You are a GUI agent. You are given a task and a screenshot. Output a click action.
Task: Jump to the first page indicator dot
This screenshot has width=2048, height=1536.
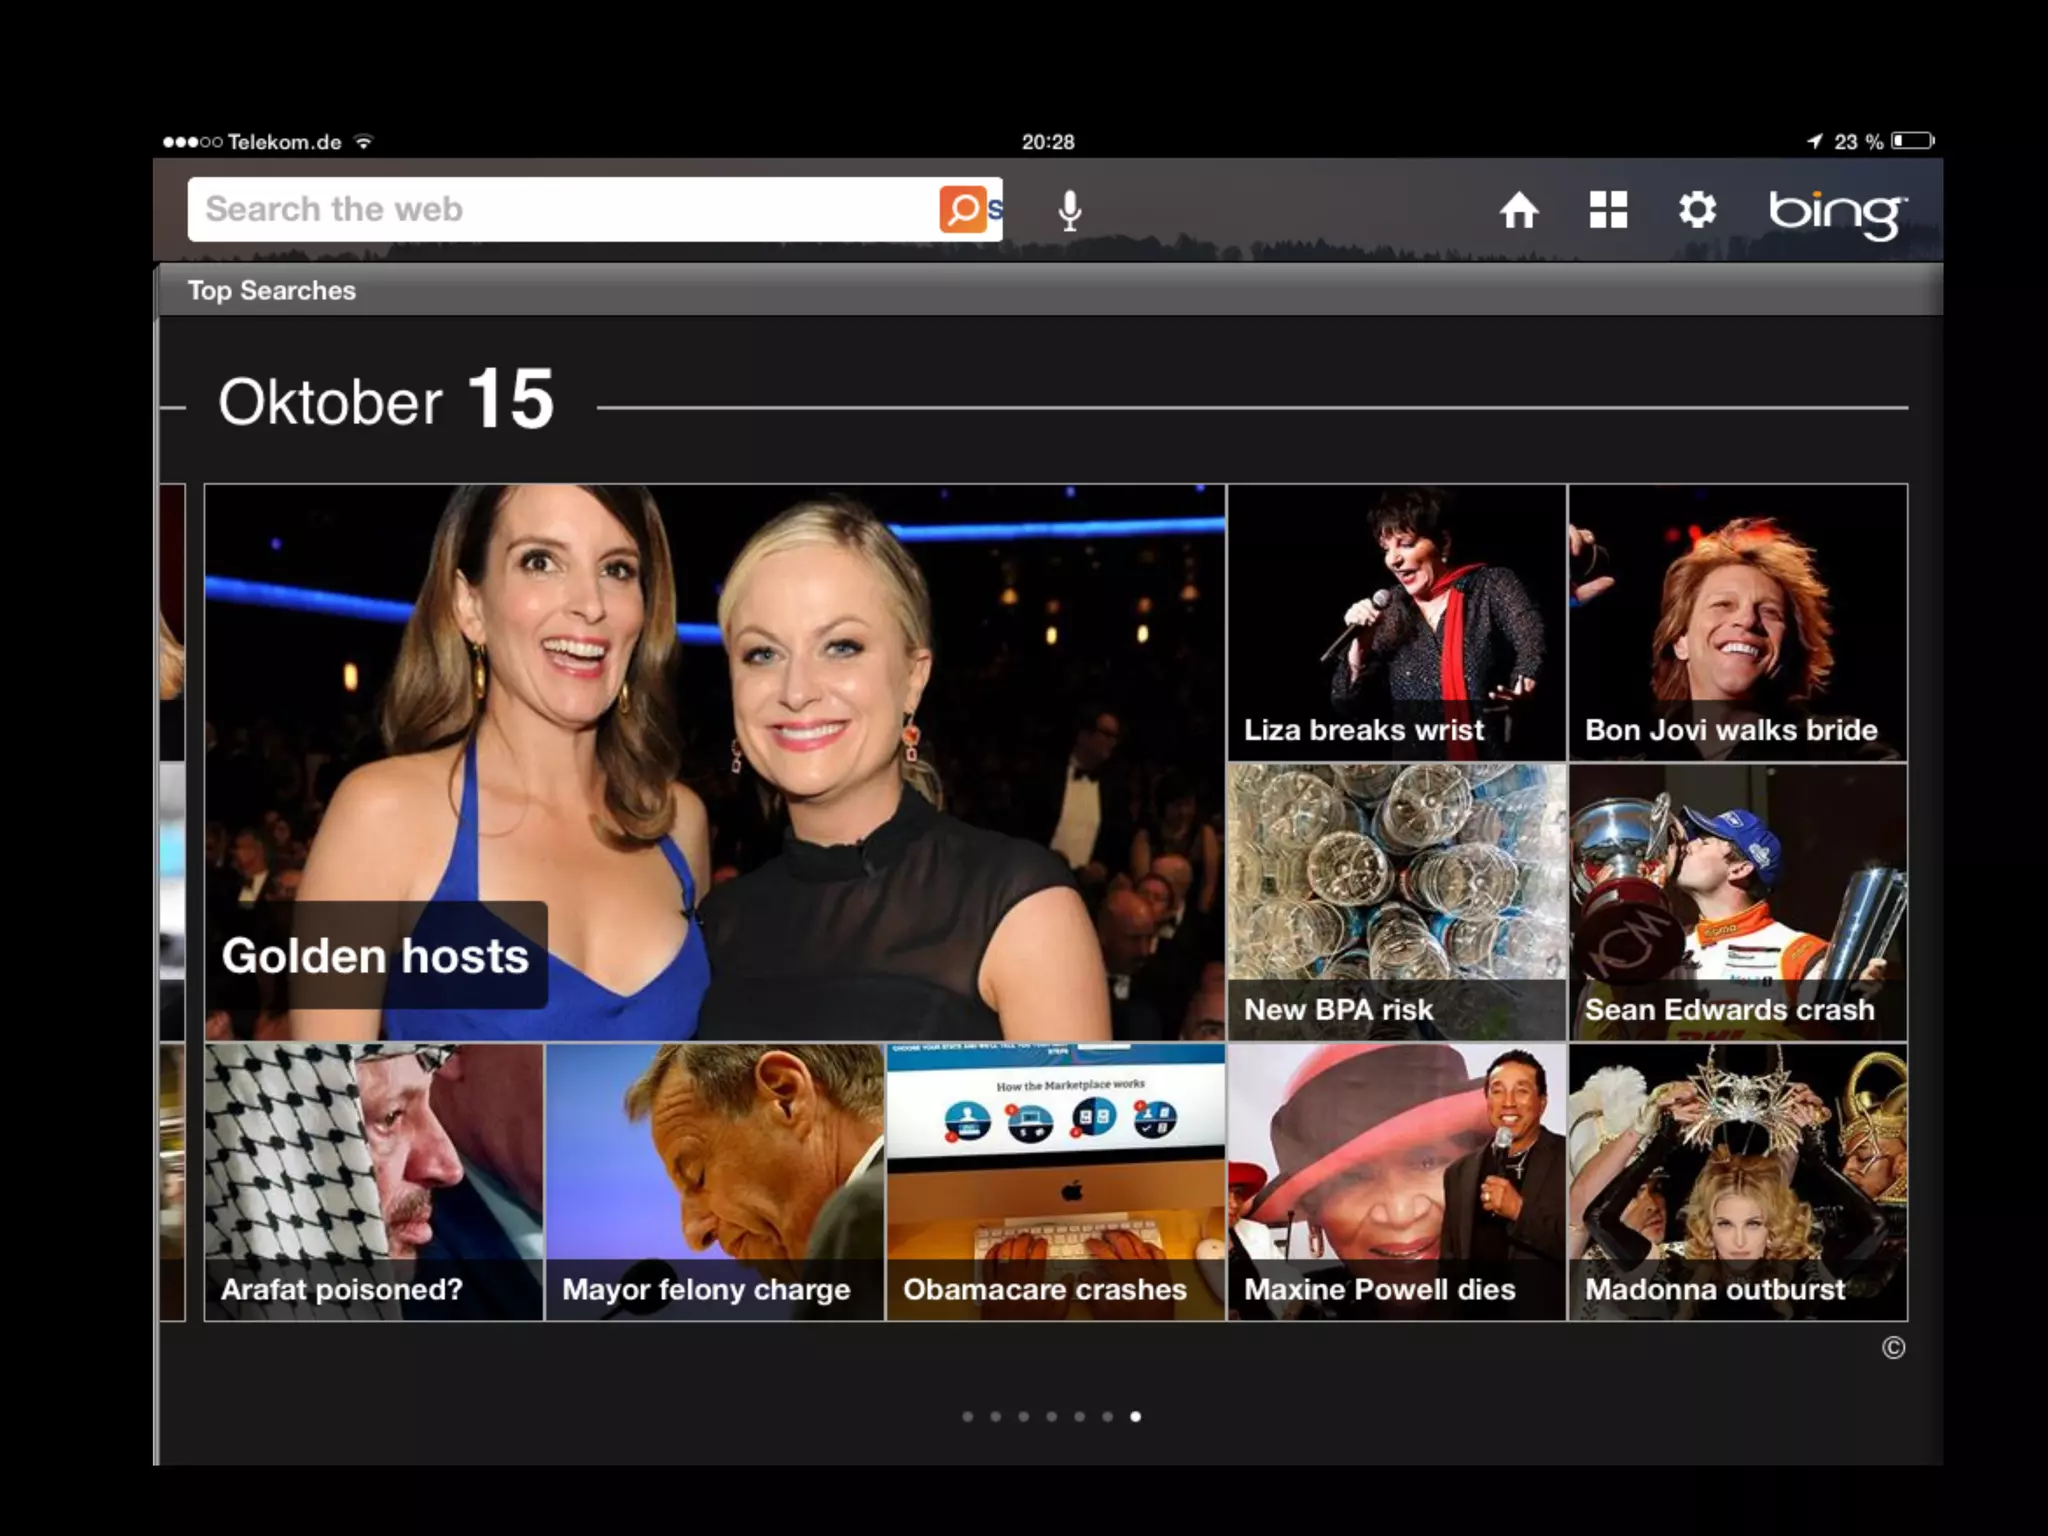(967, 1416)
